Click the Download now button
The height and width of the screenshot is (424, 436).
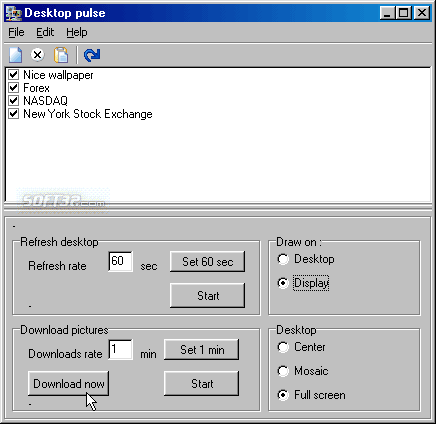point(68,384)
